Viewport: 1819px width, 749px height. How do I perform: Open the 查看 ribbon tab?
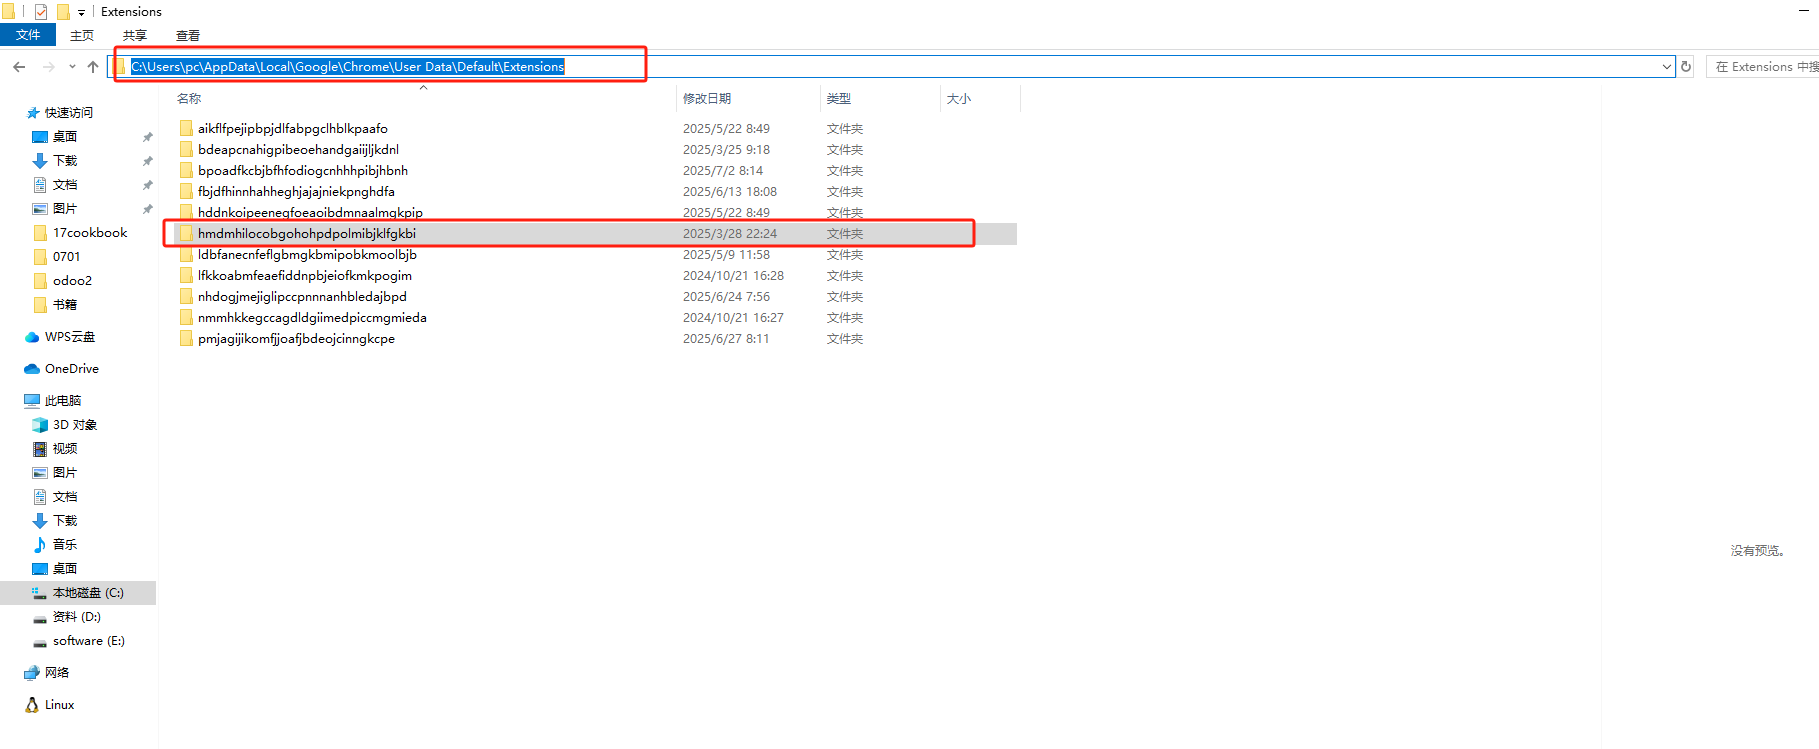click(x=188, y=35)
